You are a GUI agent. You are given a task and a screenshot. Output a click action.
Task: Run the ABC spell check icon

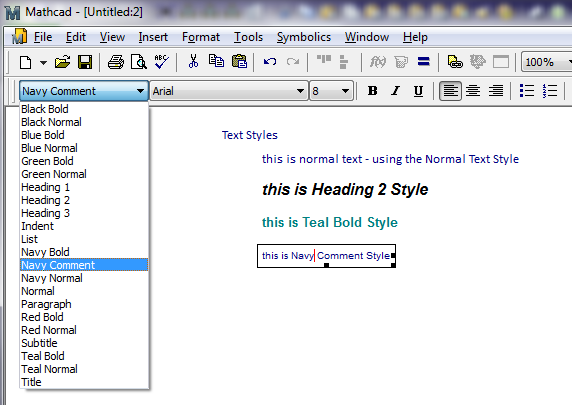tap(161, 62)
